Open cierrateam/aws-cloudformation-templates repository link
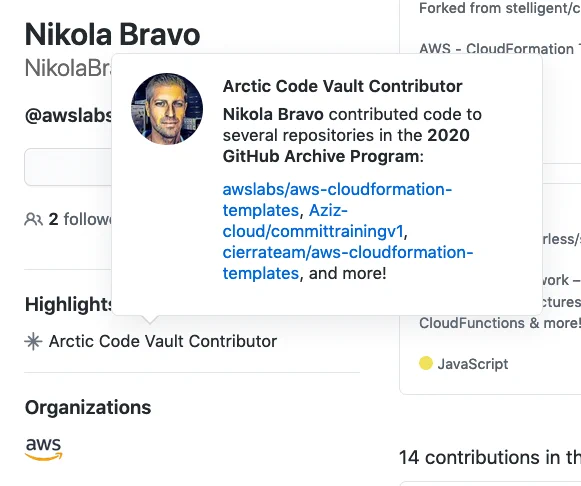581x486 pixels. [348, 263]
